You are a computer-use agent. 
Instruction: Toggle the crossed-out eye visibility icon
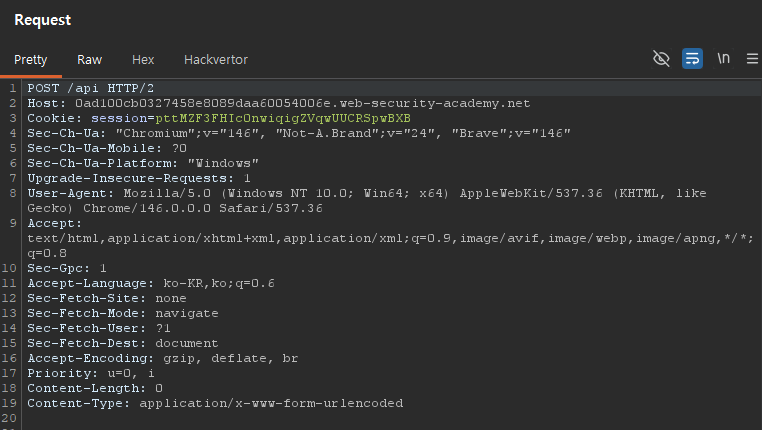(x=661, y=59)
